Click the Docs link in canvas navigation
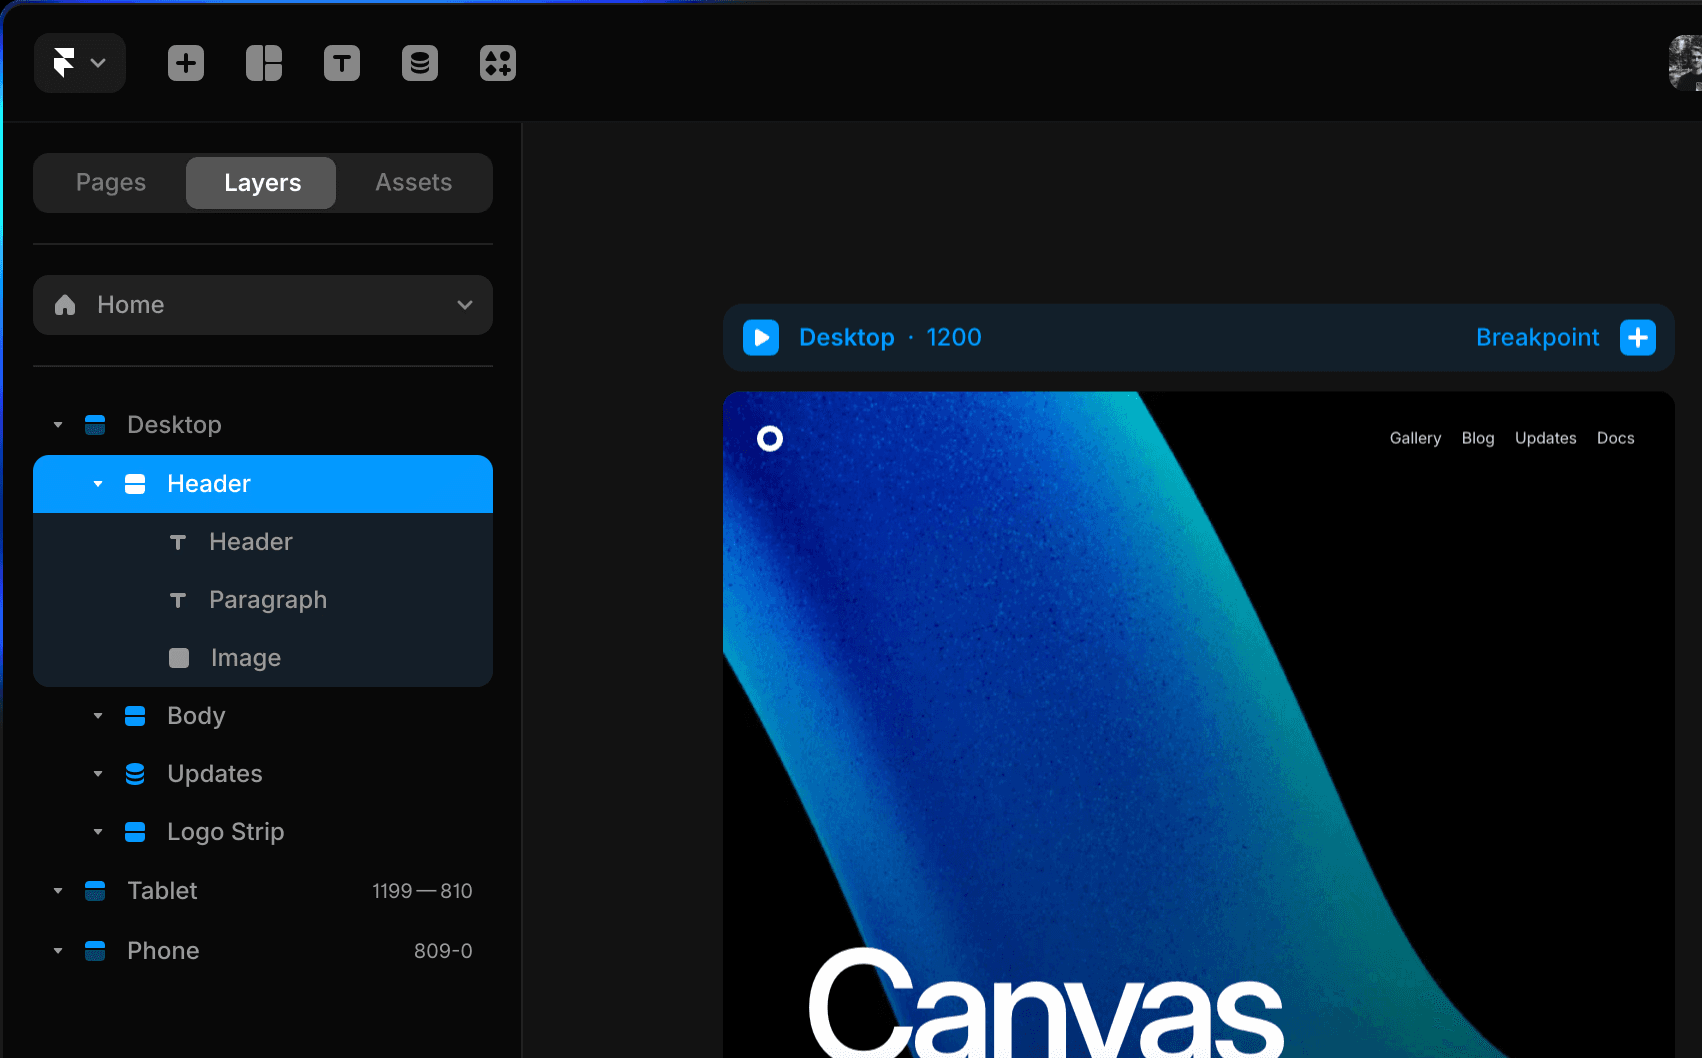The height and width of the screenshot is (1058, 1702). click(1615, 438)
